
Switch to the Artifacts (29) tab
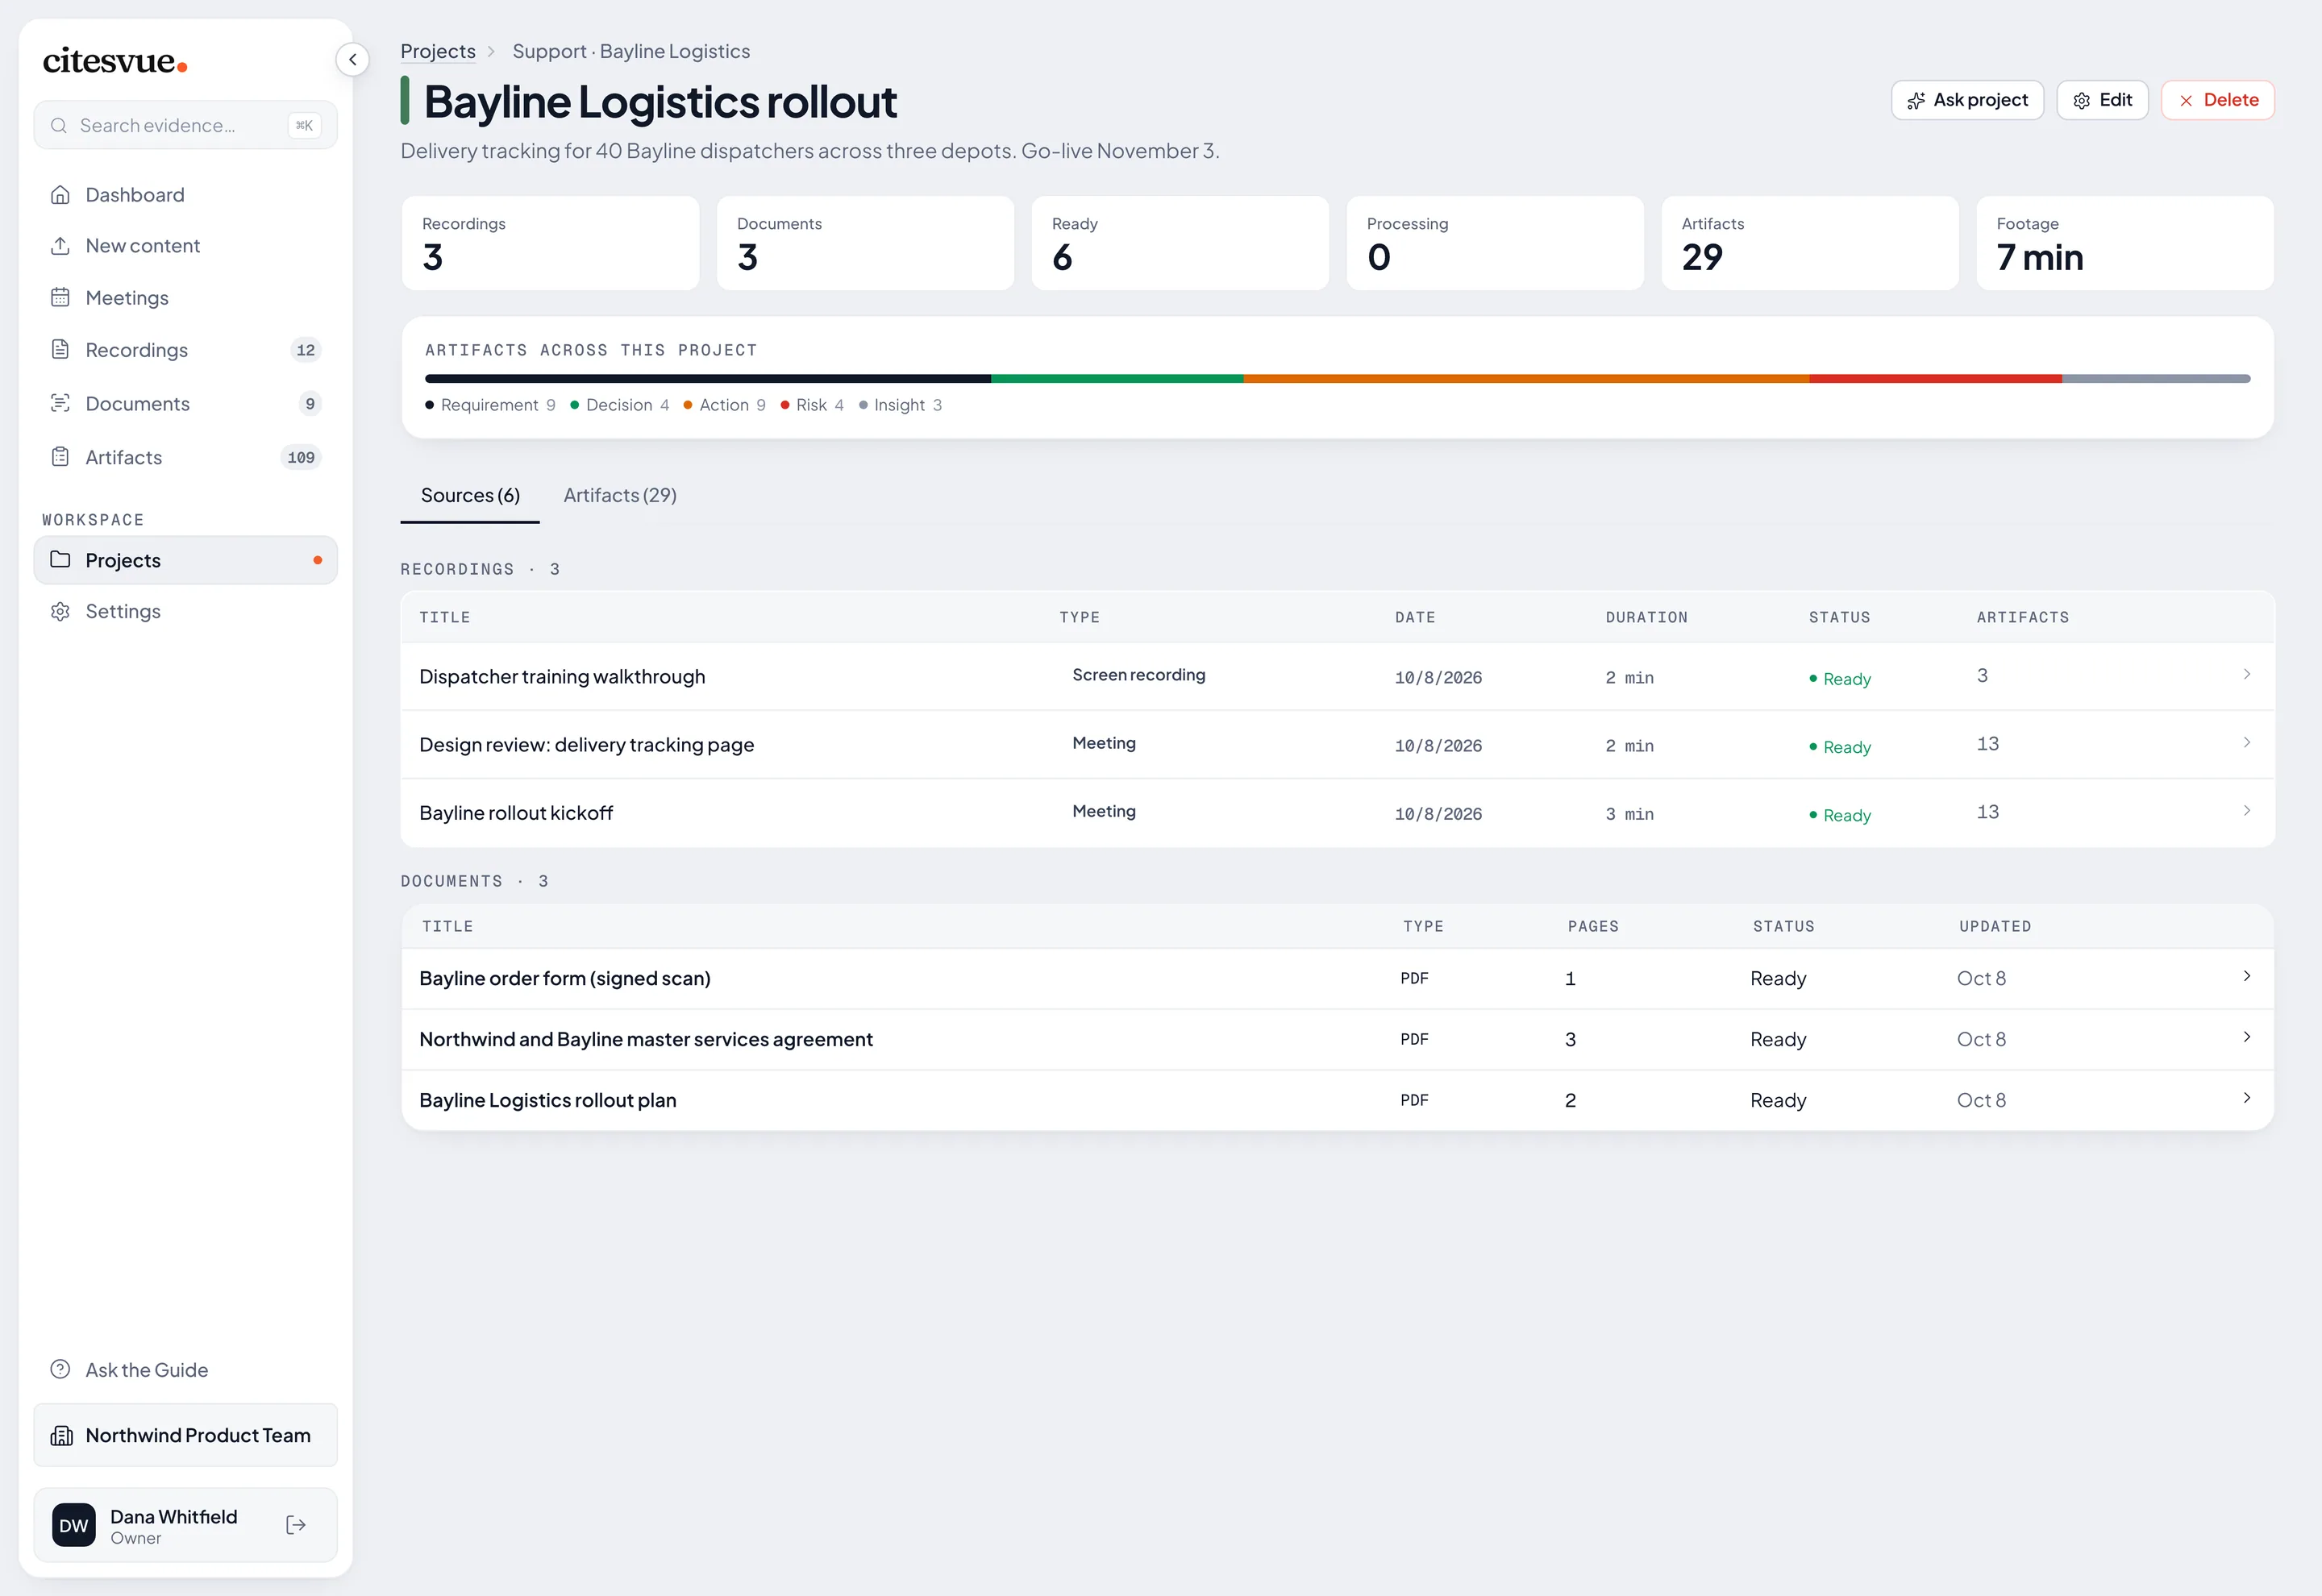[x=620, y=496]
